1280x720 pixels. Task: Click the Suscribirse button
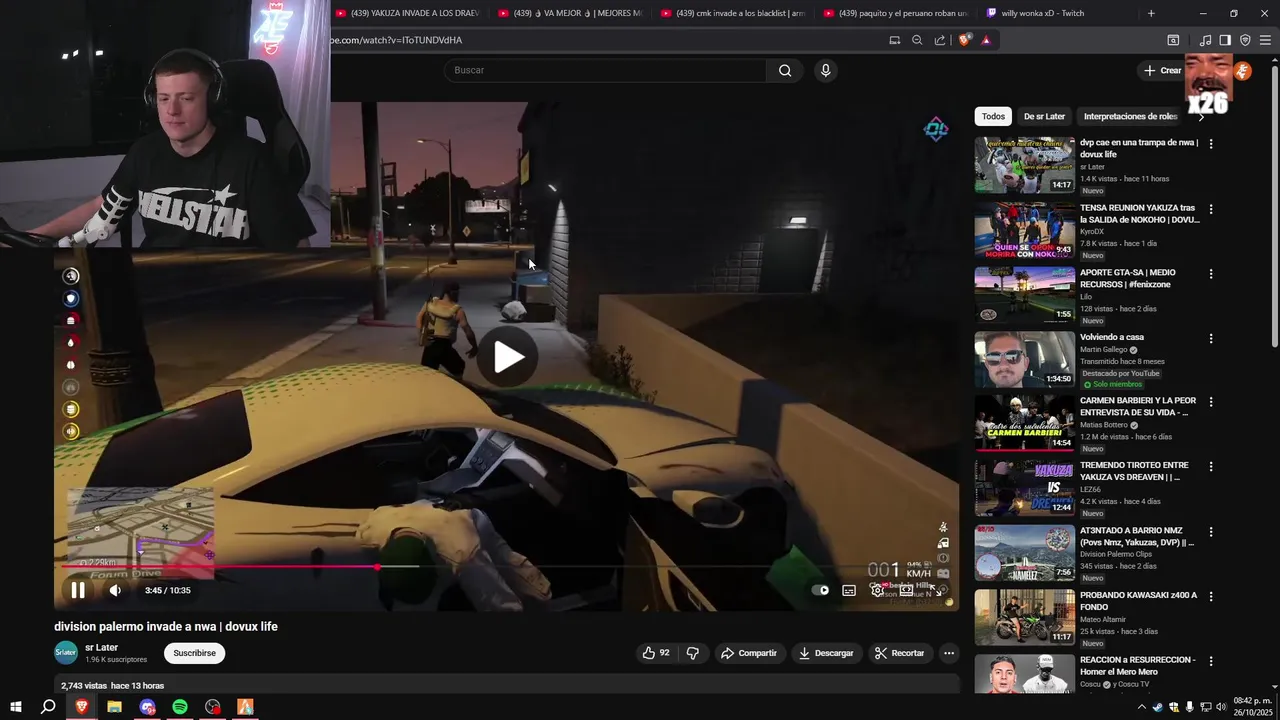194,653
